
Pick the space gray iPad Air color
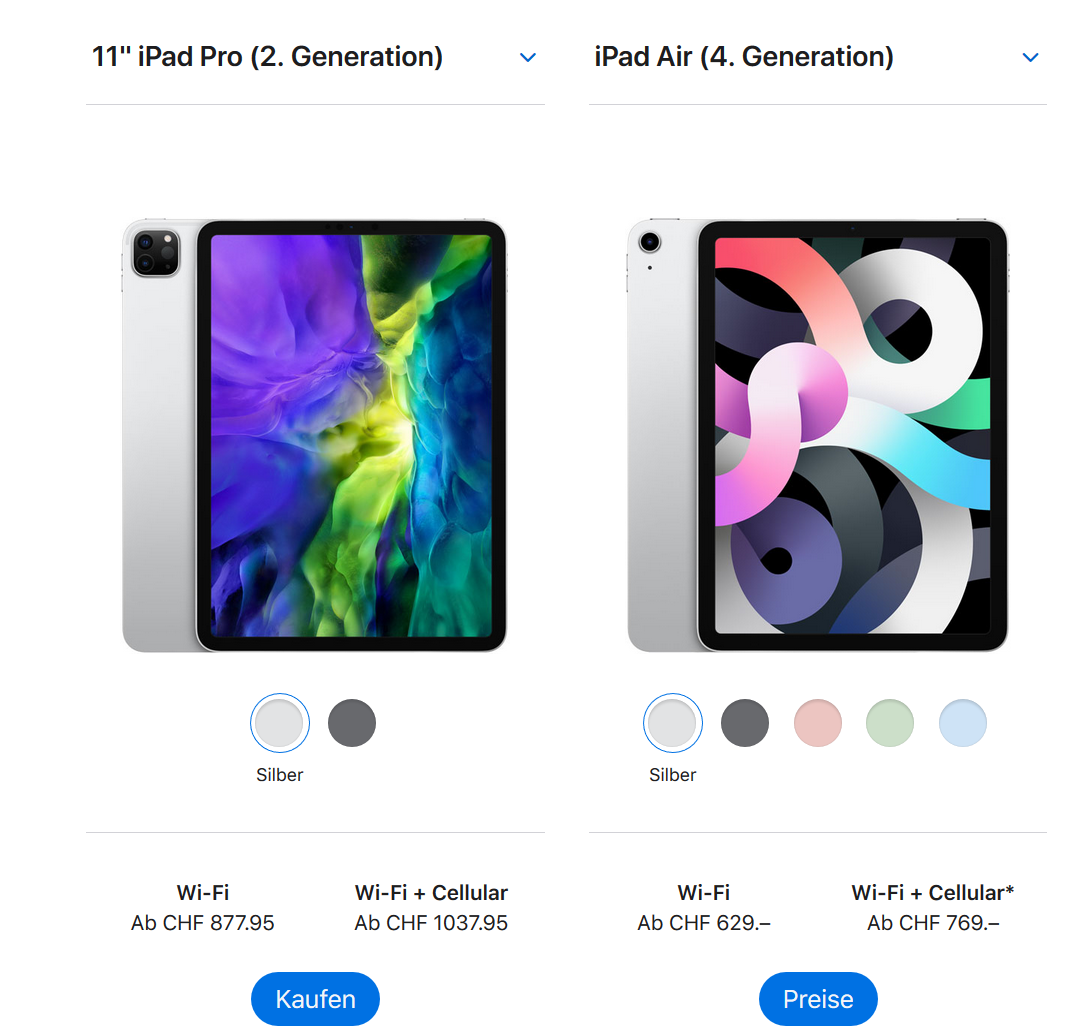(745, 723)
